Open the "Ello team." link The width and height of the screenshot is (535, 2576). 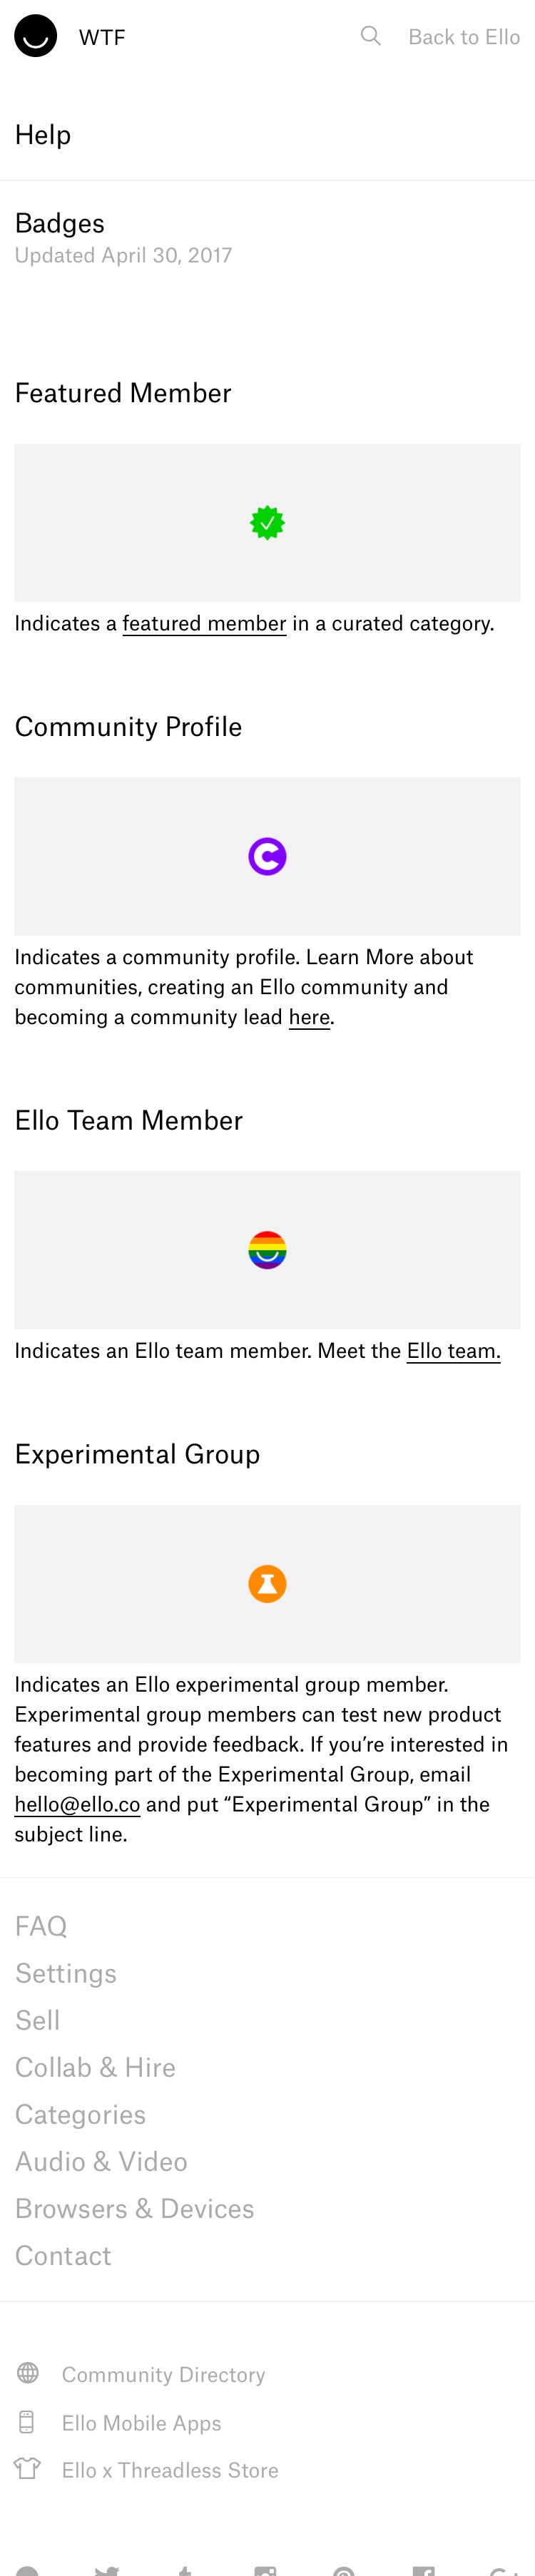453,1350
